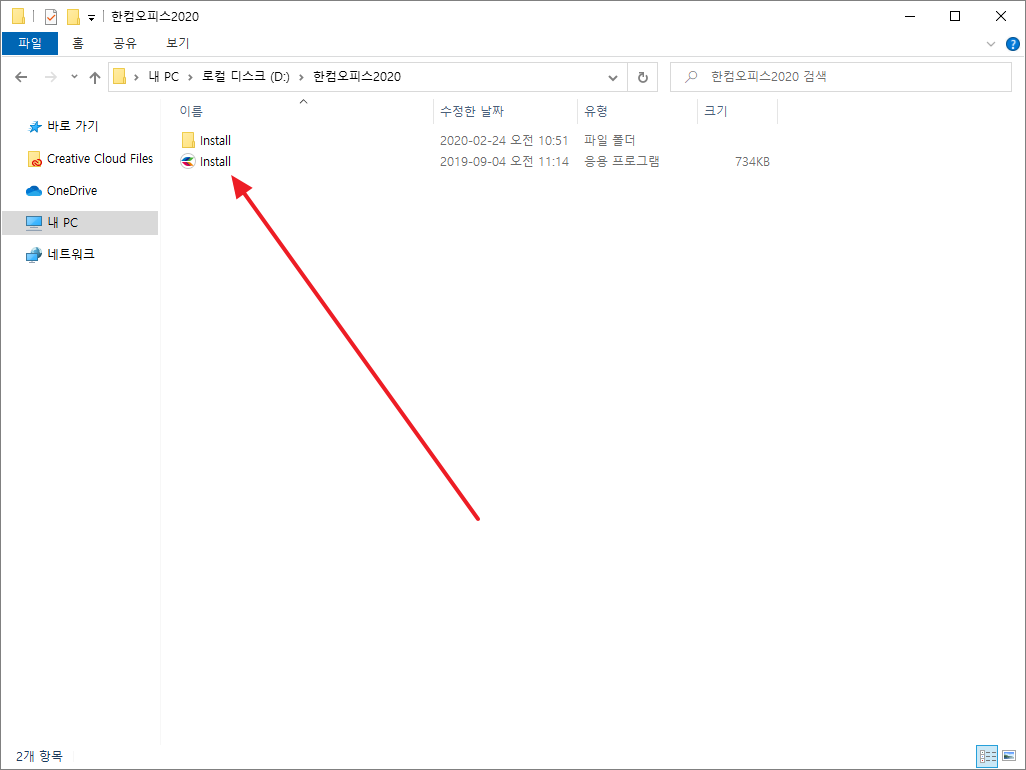Click the Properties quick access icon
The height and width of the screenshot is (770, 1026).
point(51,16)
